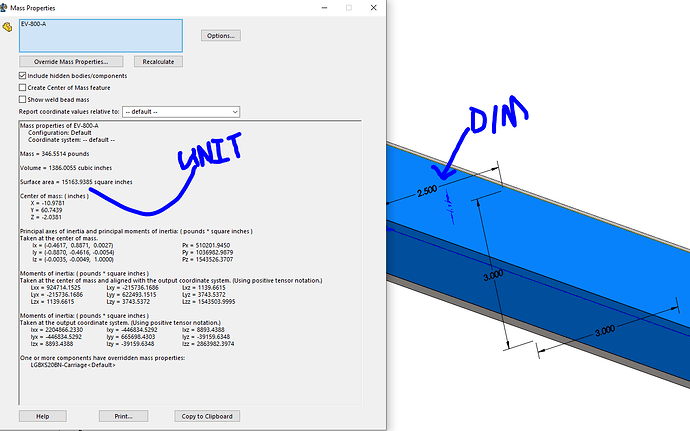The width and height of the screenshot is (690, 431).
Task: Open the Options button dialog
Action: [220, 35]
